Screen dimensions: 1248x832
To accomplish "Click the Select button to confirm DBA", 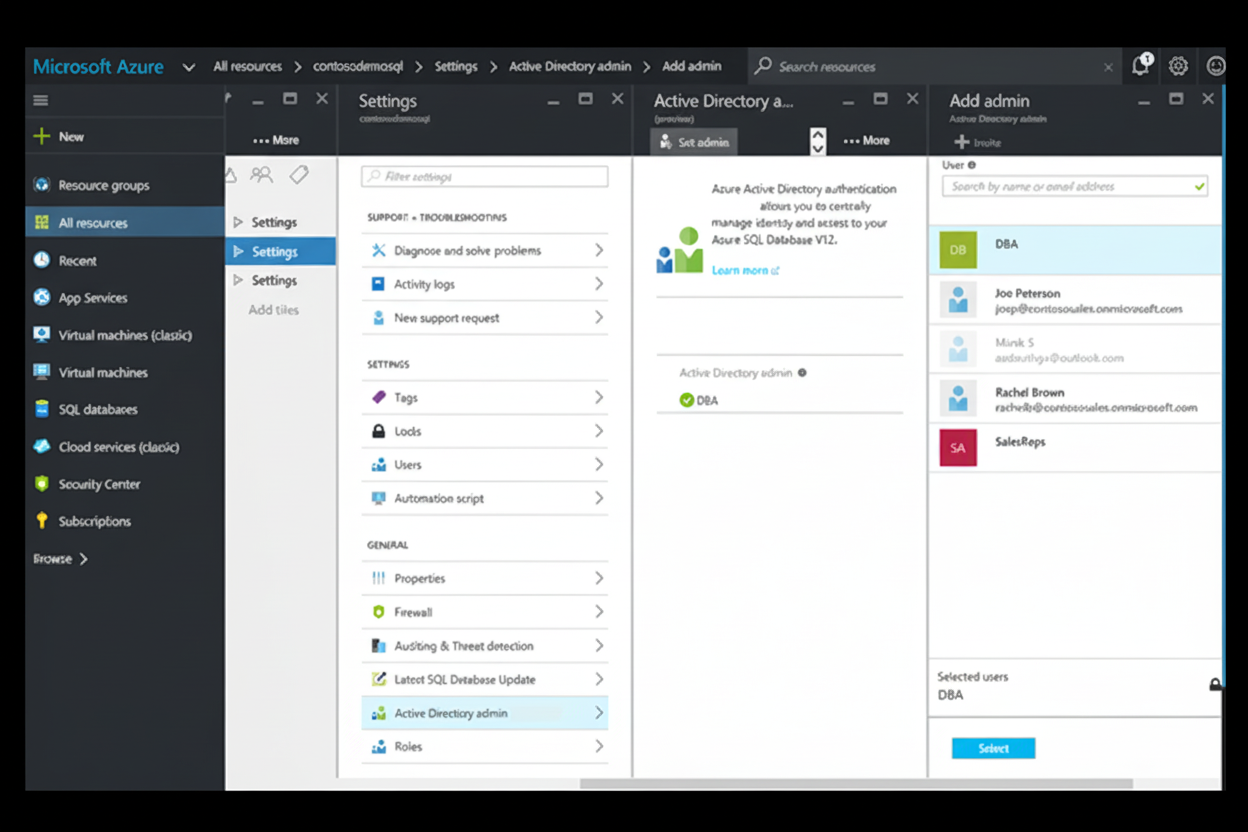I will tap(993, 747).
